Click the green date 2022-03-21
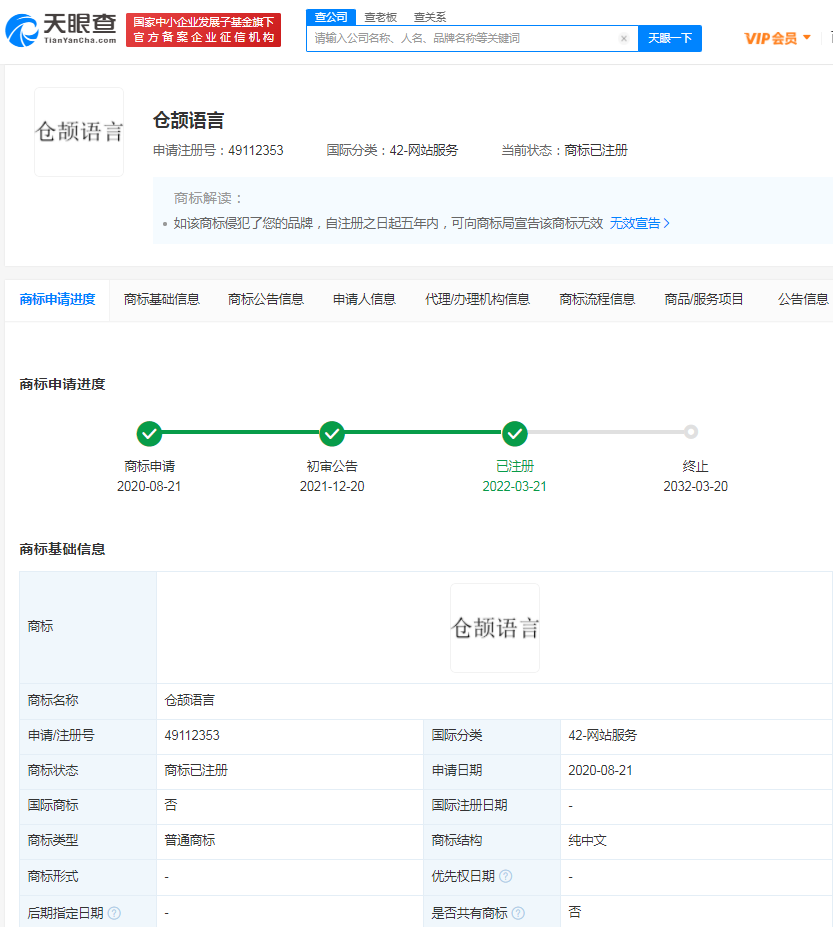This screenshot has height=927, width=833. tap(515, 487)
